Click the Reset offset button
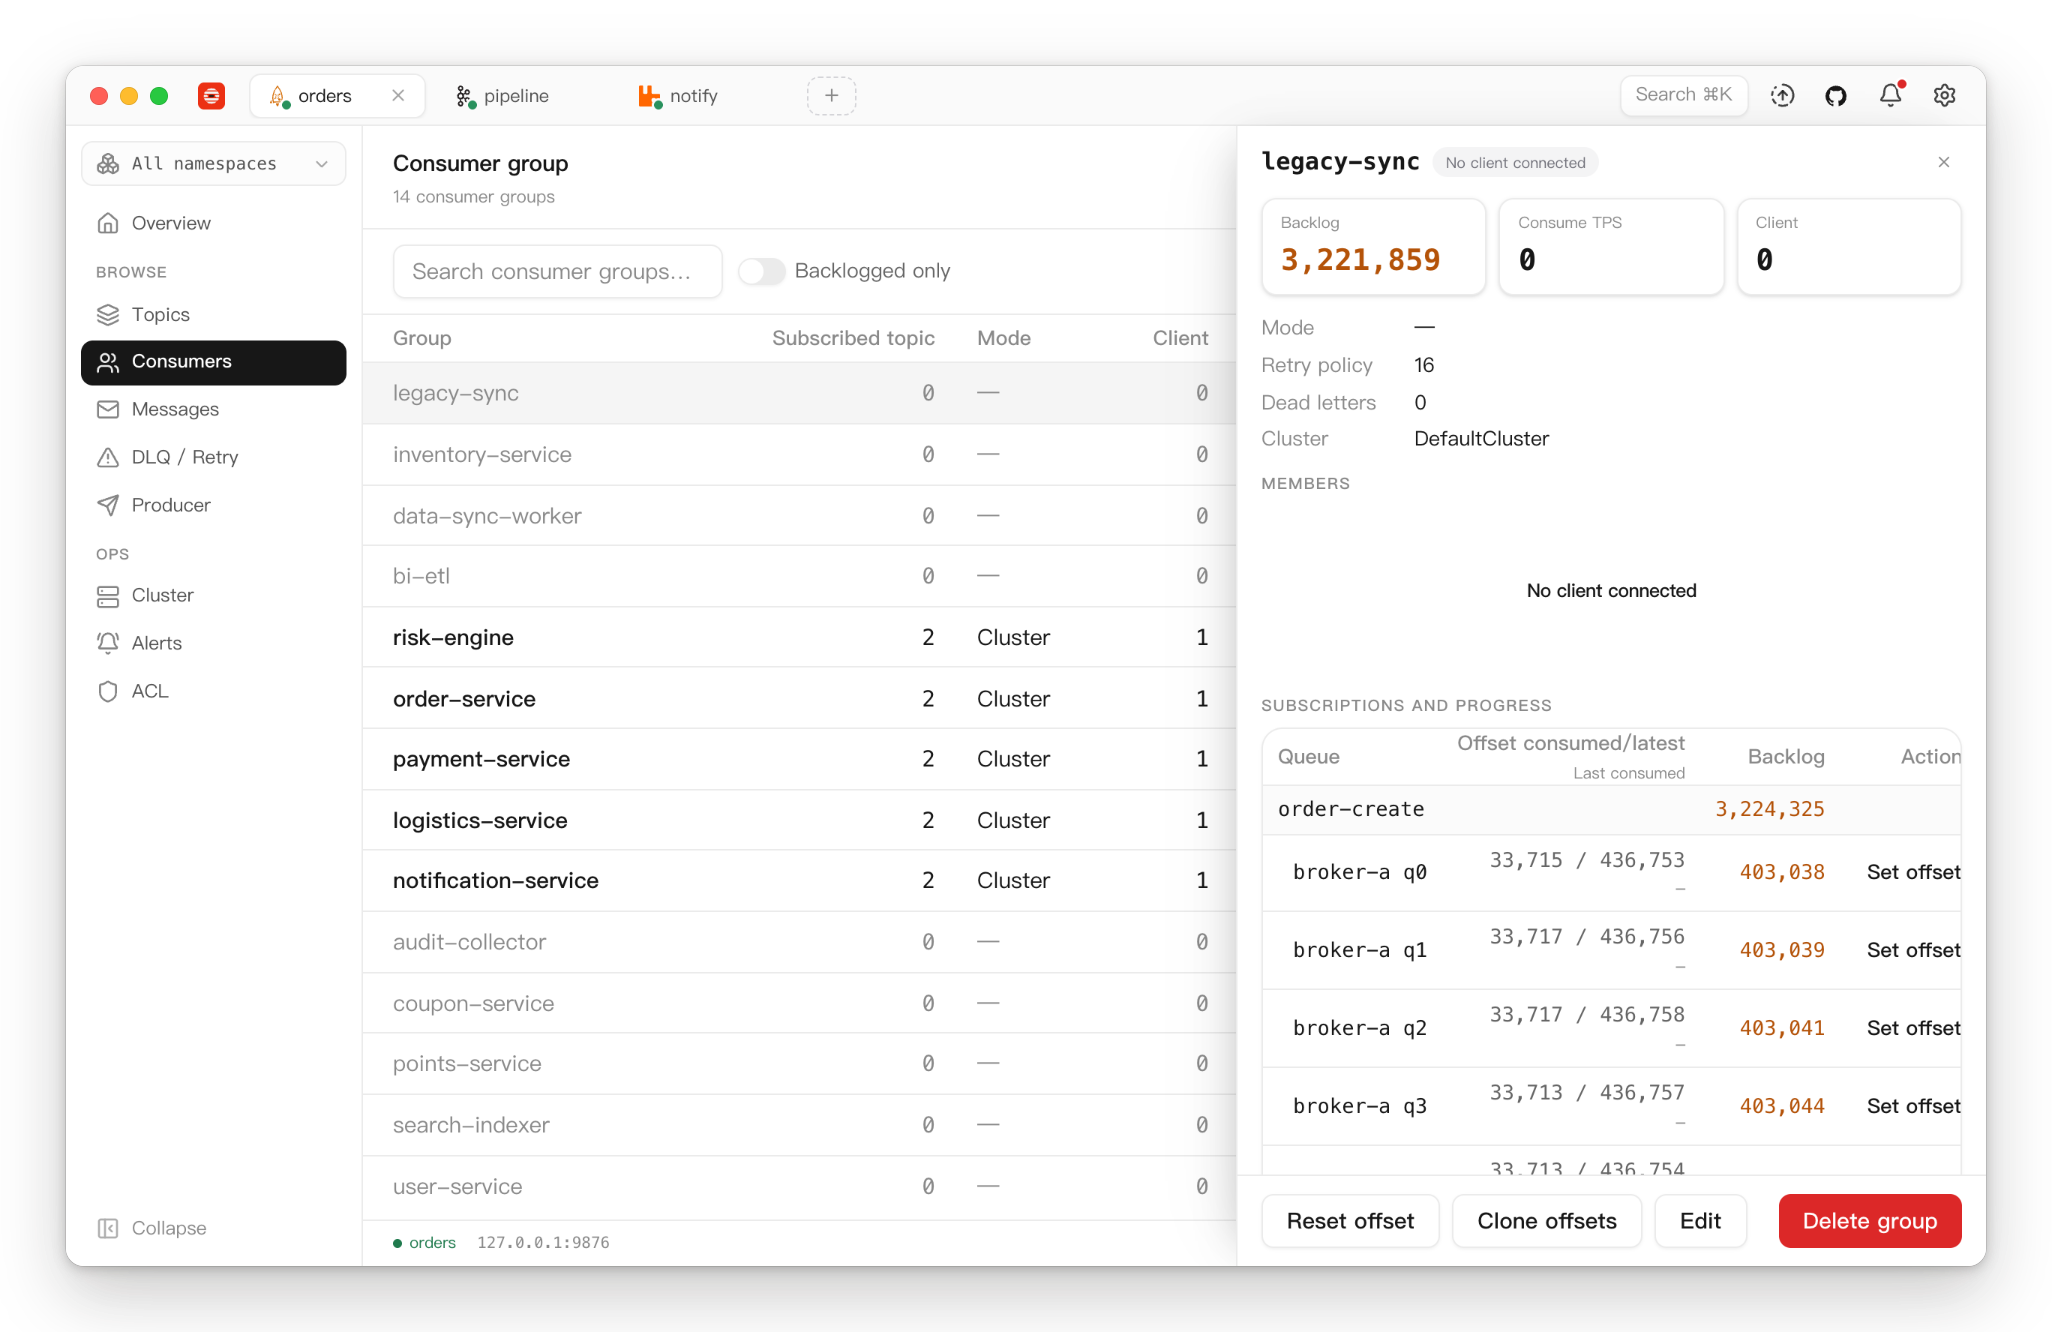2052x1332 pixels. coord(1350,1222)
